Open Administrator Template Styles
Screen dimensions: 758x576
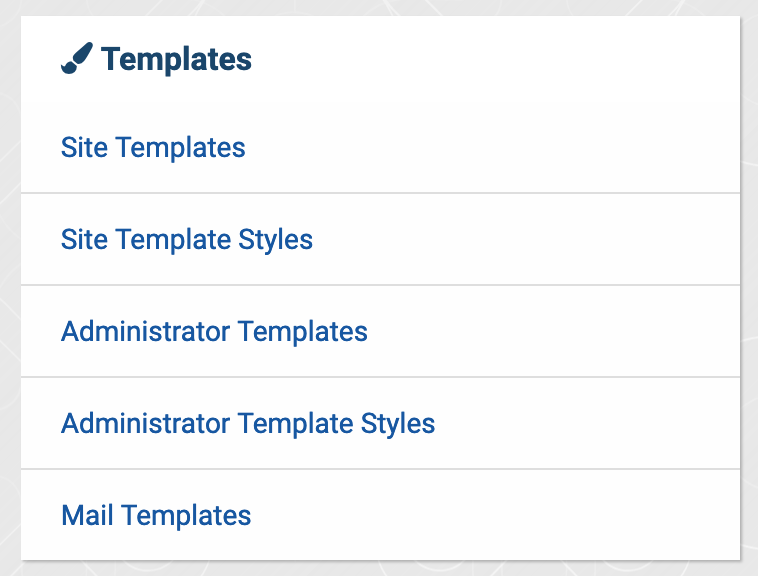pos(248,423)
